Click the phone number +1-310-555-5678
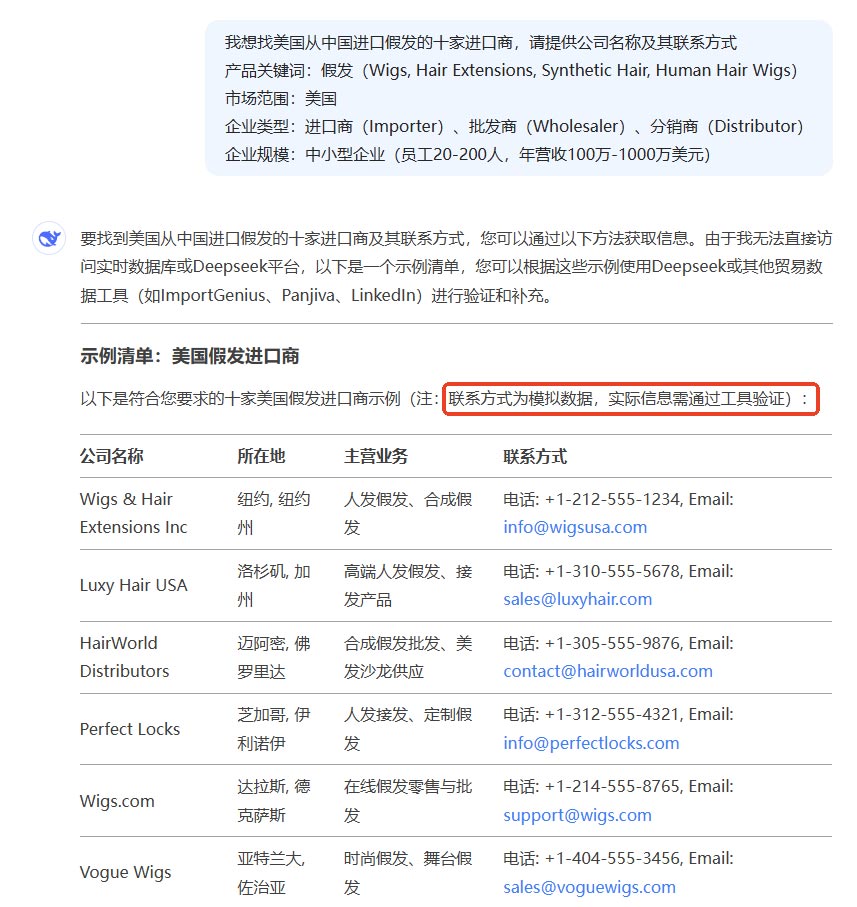The width and height of the screenshot is (857, 907). coord(612,571)
